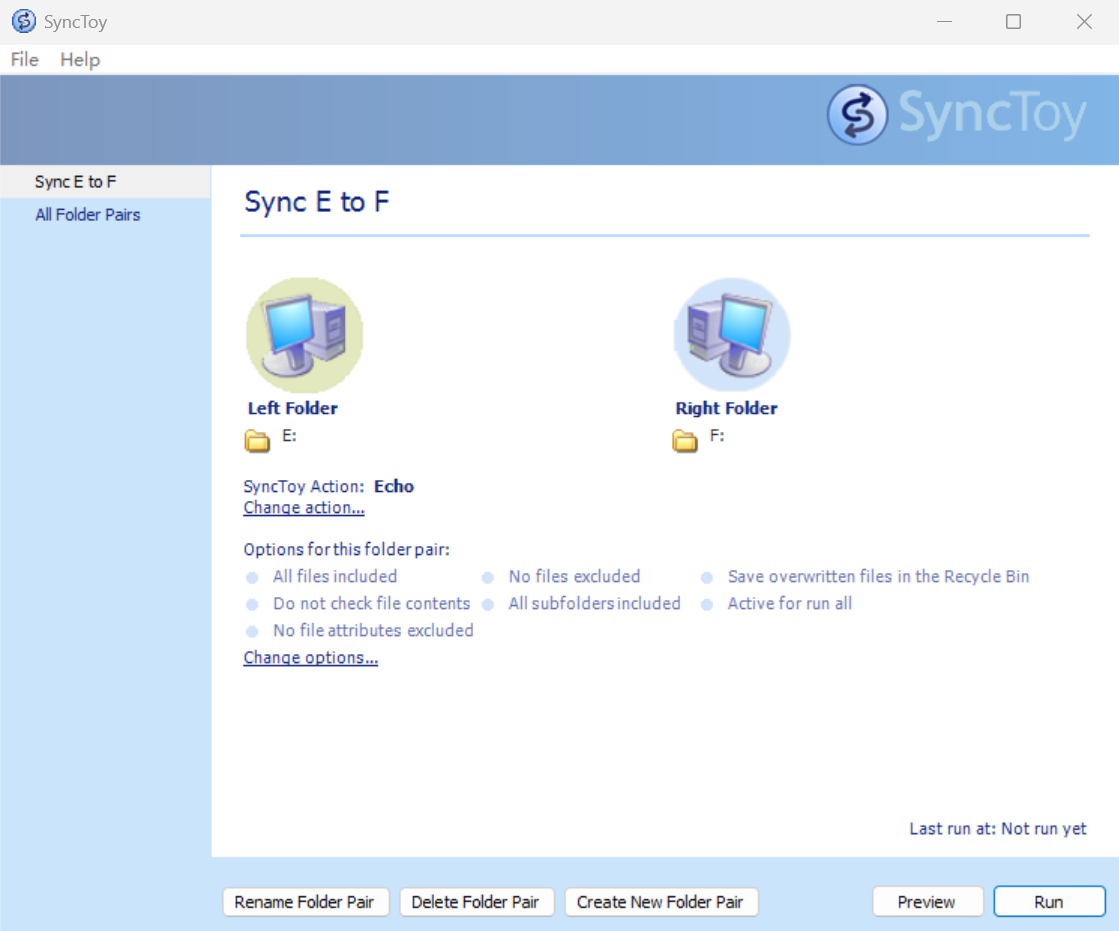1119x931 pixels.
Task: Click the bullet beside All files included
Action: [252, 577]
